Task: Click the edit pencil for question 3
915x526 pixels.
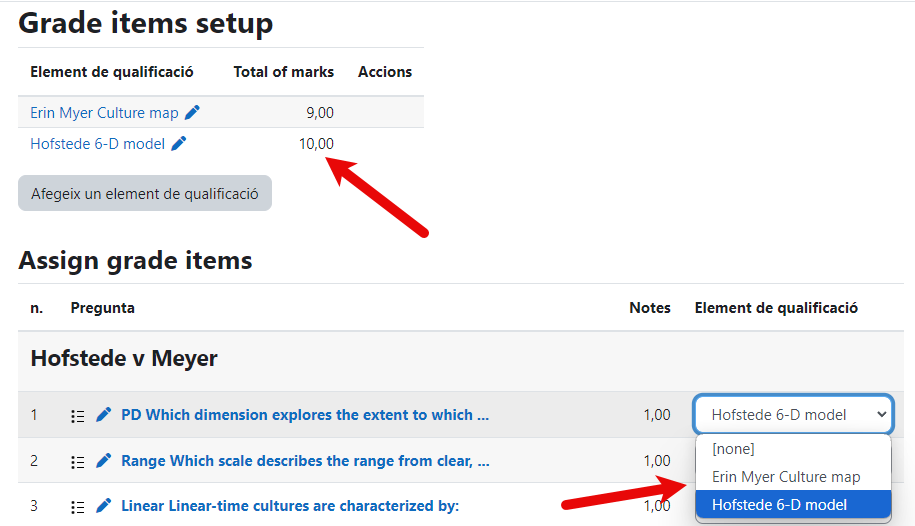Action: [104, 506]
